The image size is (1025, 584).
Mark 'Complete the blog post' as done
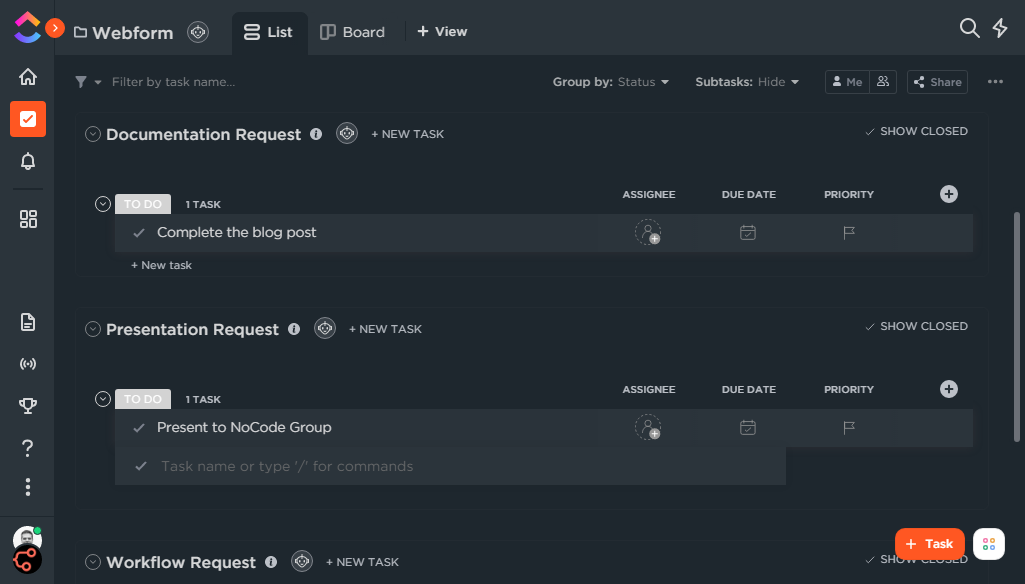139,233
